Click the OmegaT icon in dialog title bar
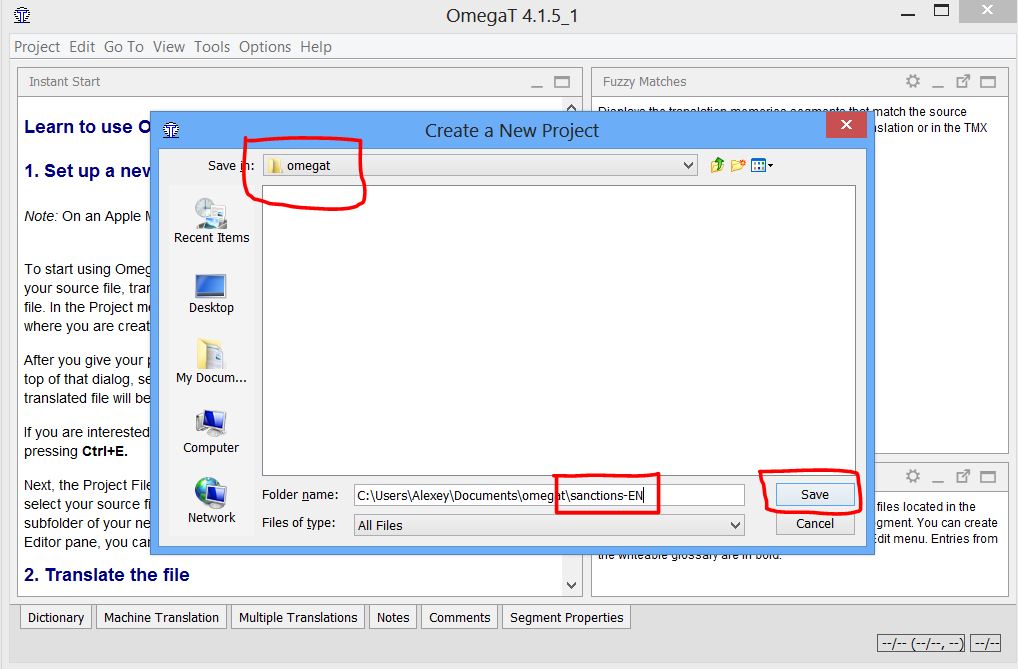The height and width of the screenshot is (669, 1018). [171, 130]
